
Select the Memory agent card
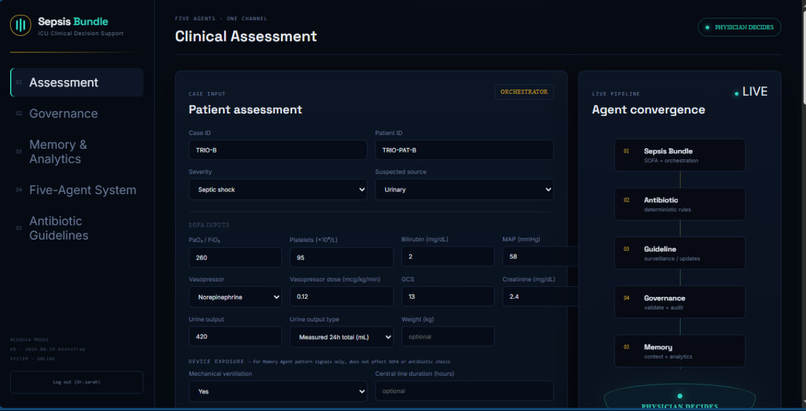(680, 351)
